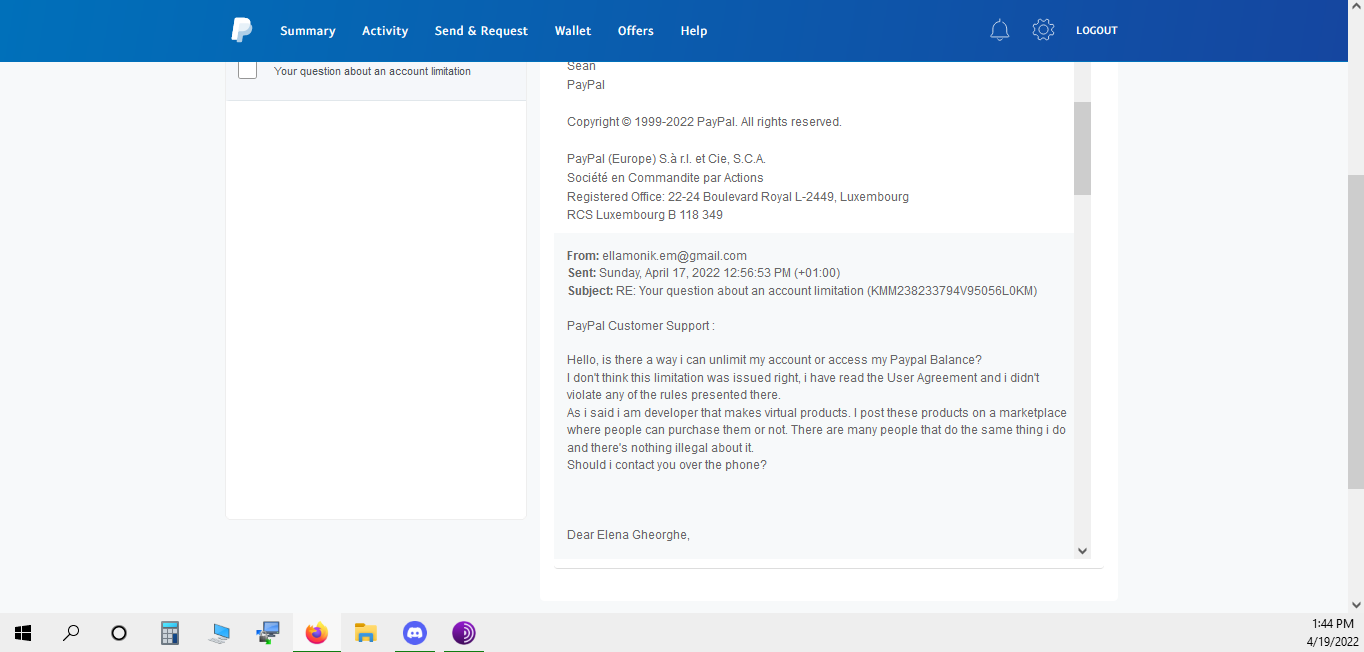Open taskbar search magnifier
Image resolution: width=1364 pixels, height=652 pixels.
[71, 632]
